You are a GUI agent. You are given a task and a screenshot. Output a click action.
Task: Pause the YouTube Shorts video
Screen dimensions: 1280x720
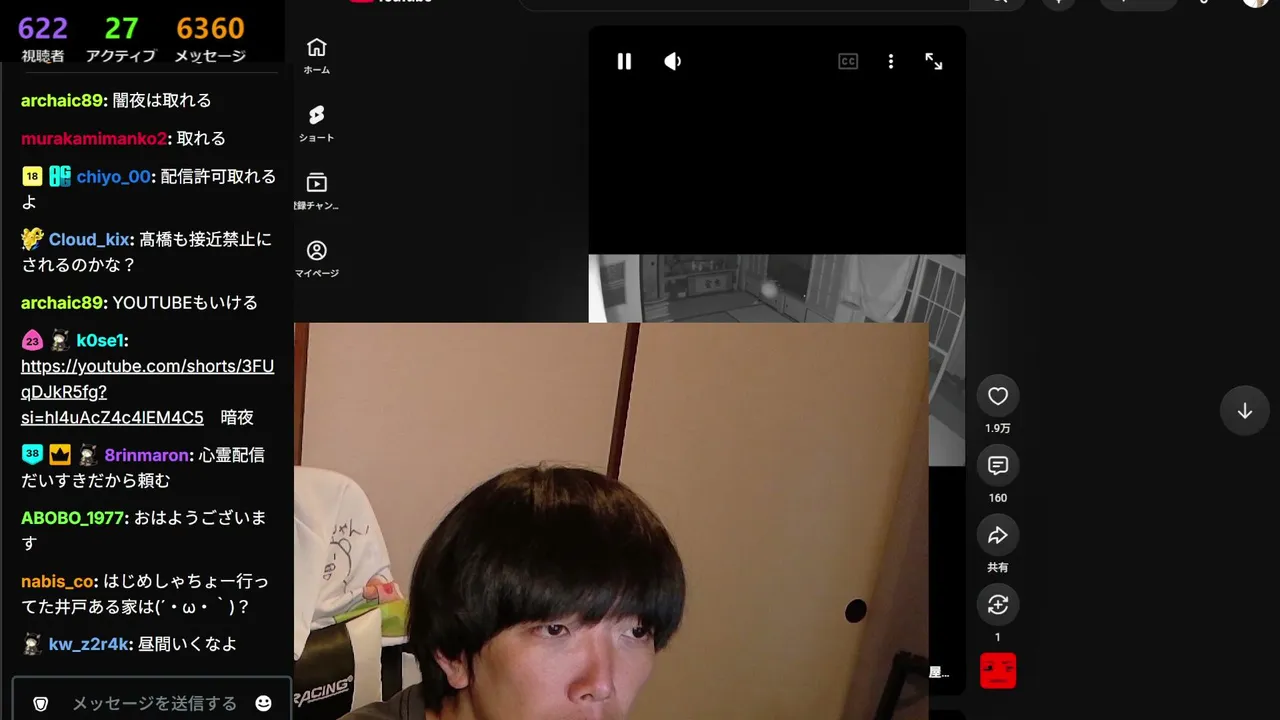[624, 61]
